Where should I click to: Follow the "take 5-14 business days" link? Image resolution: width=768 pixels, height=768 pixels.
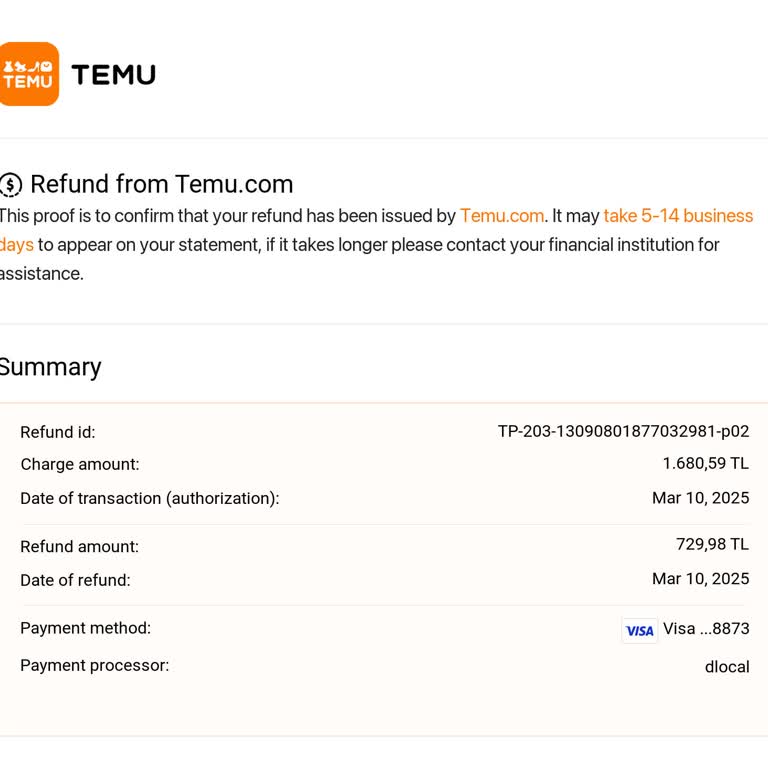tap(677, 216)
